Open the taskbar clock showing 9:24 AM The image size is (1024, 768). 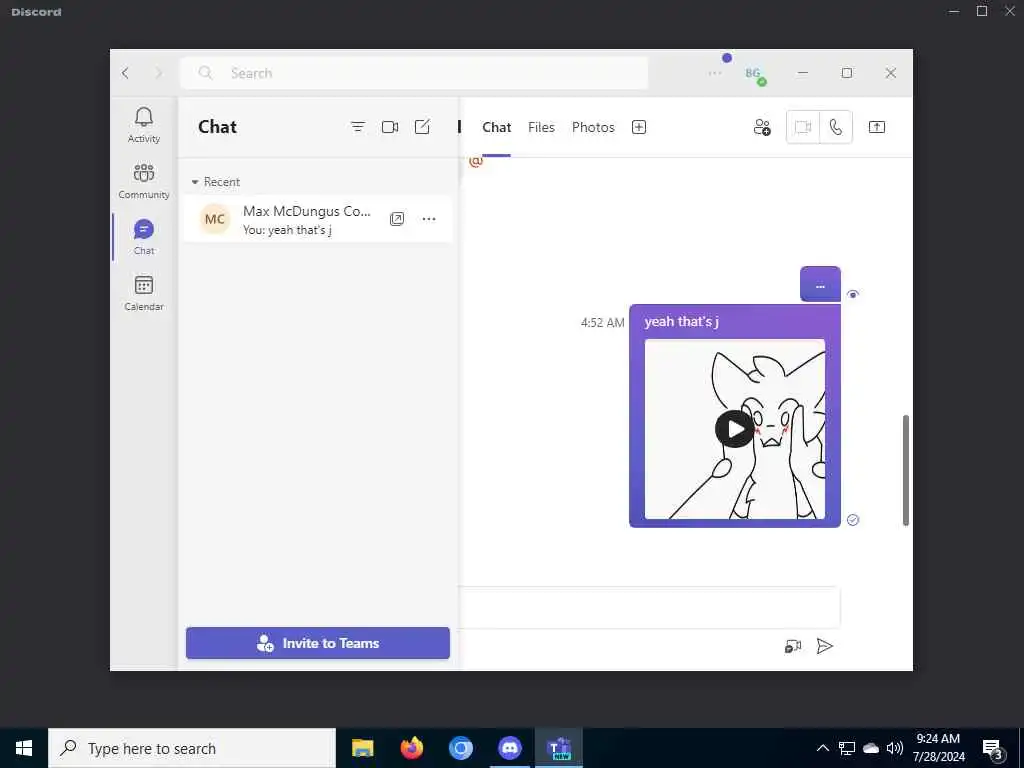[x=938, y=748]
